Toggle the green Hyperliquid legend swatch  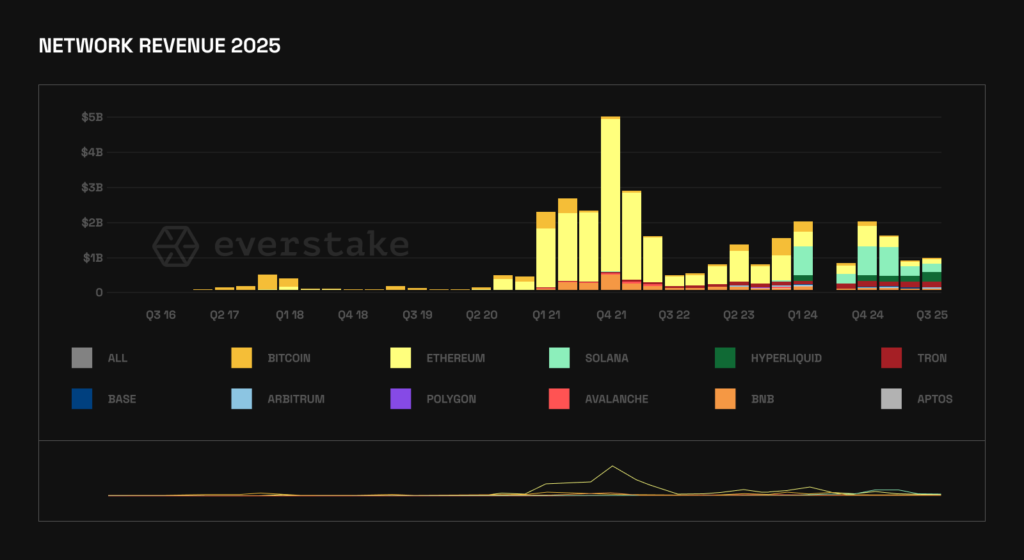tap(726, 358)
